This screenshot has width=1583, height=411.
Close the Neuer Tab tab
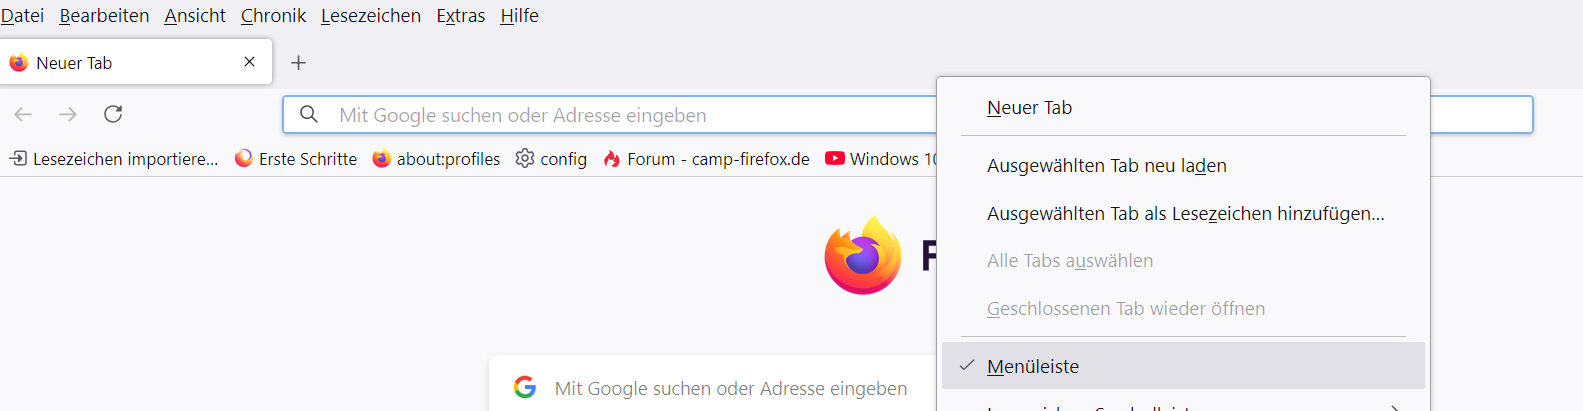click(249, 62)
